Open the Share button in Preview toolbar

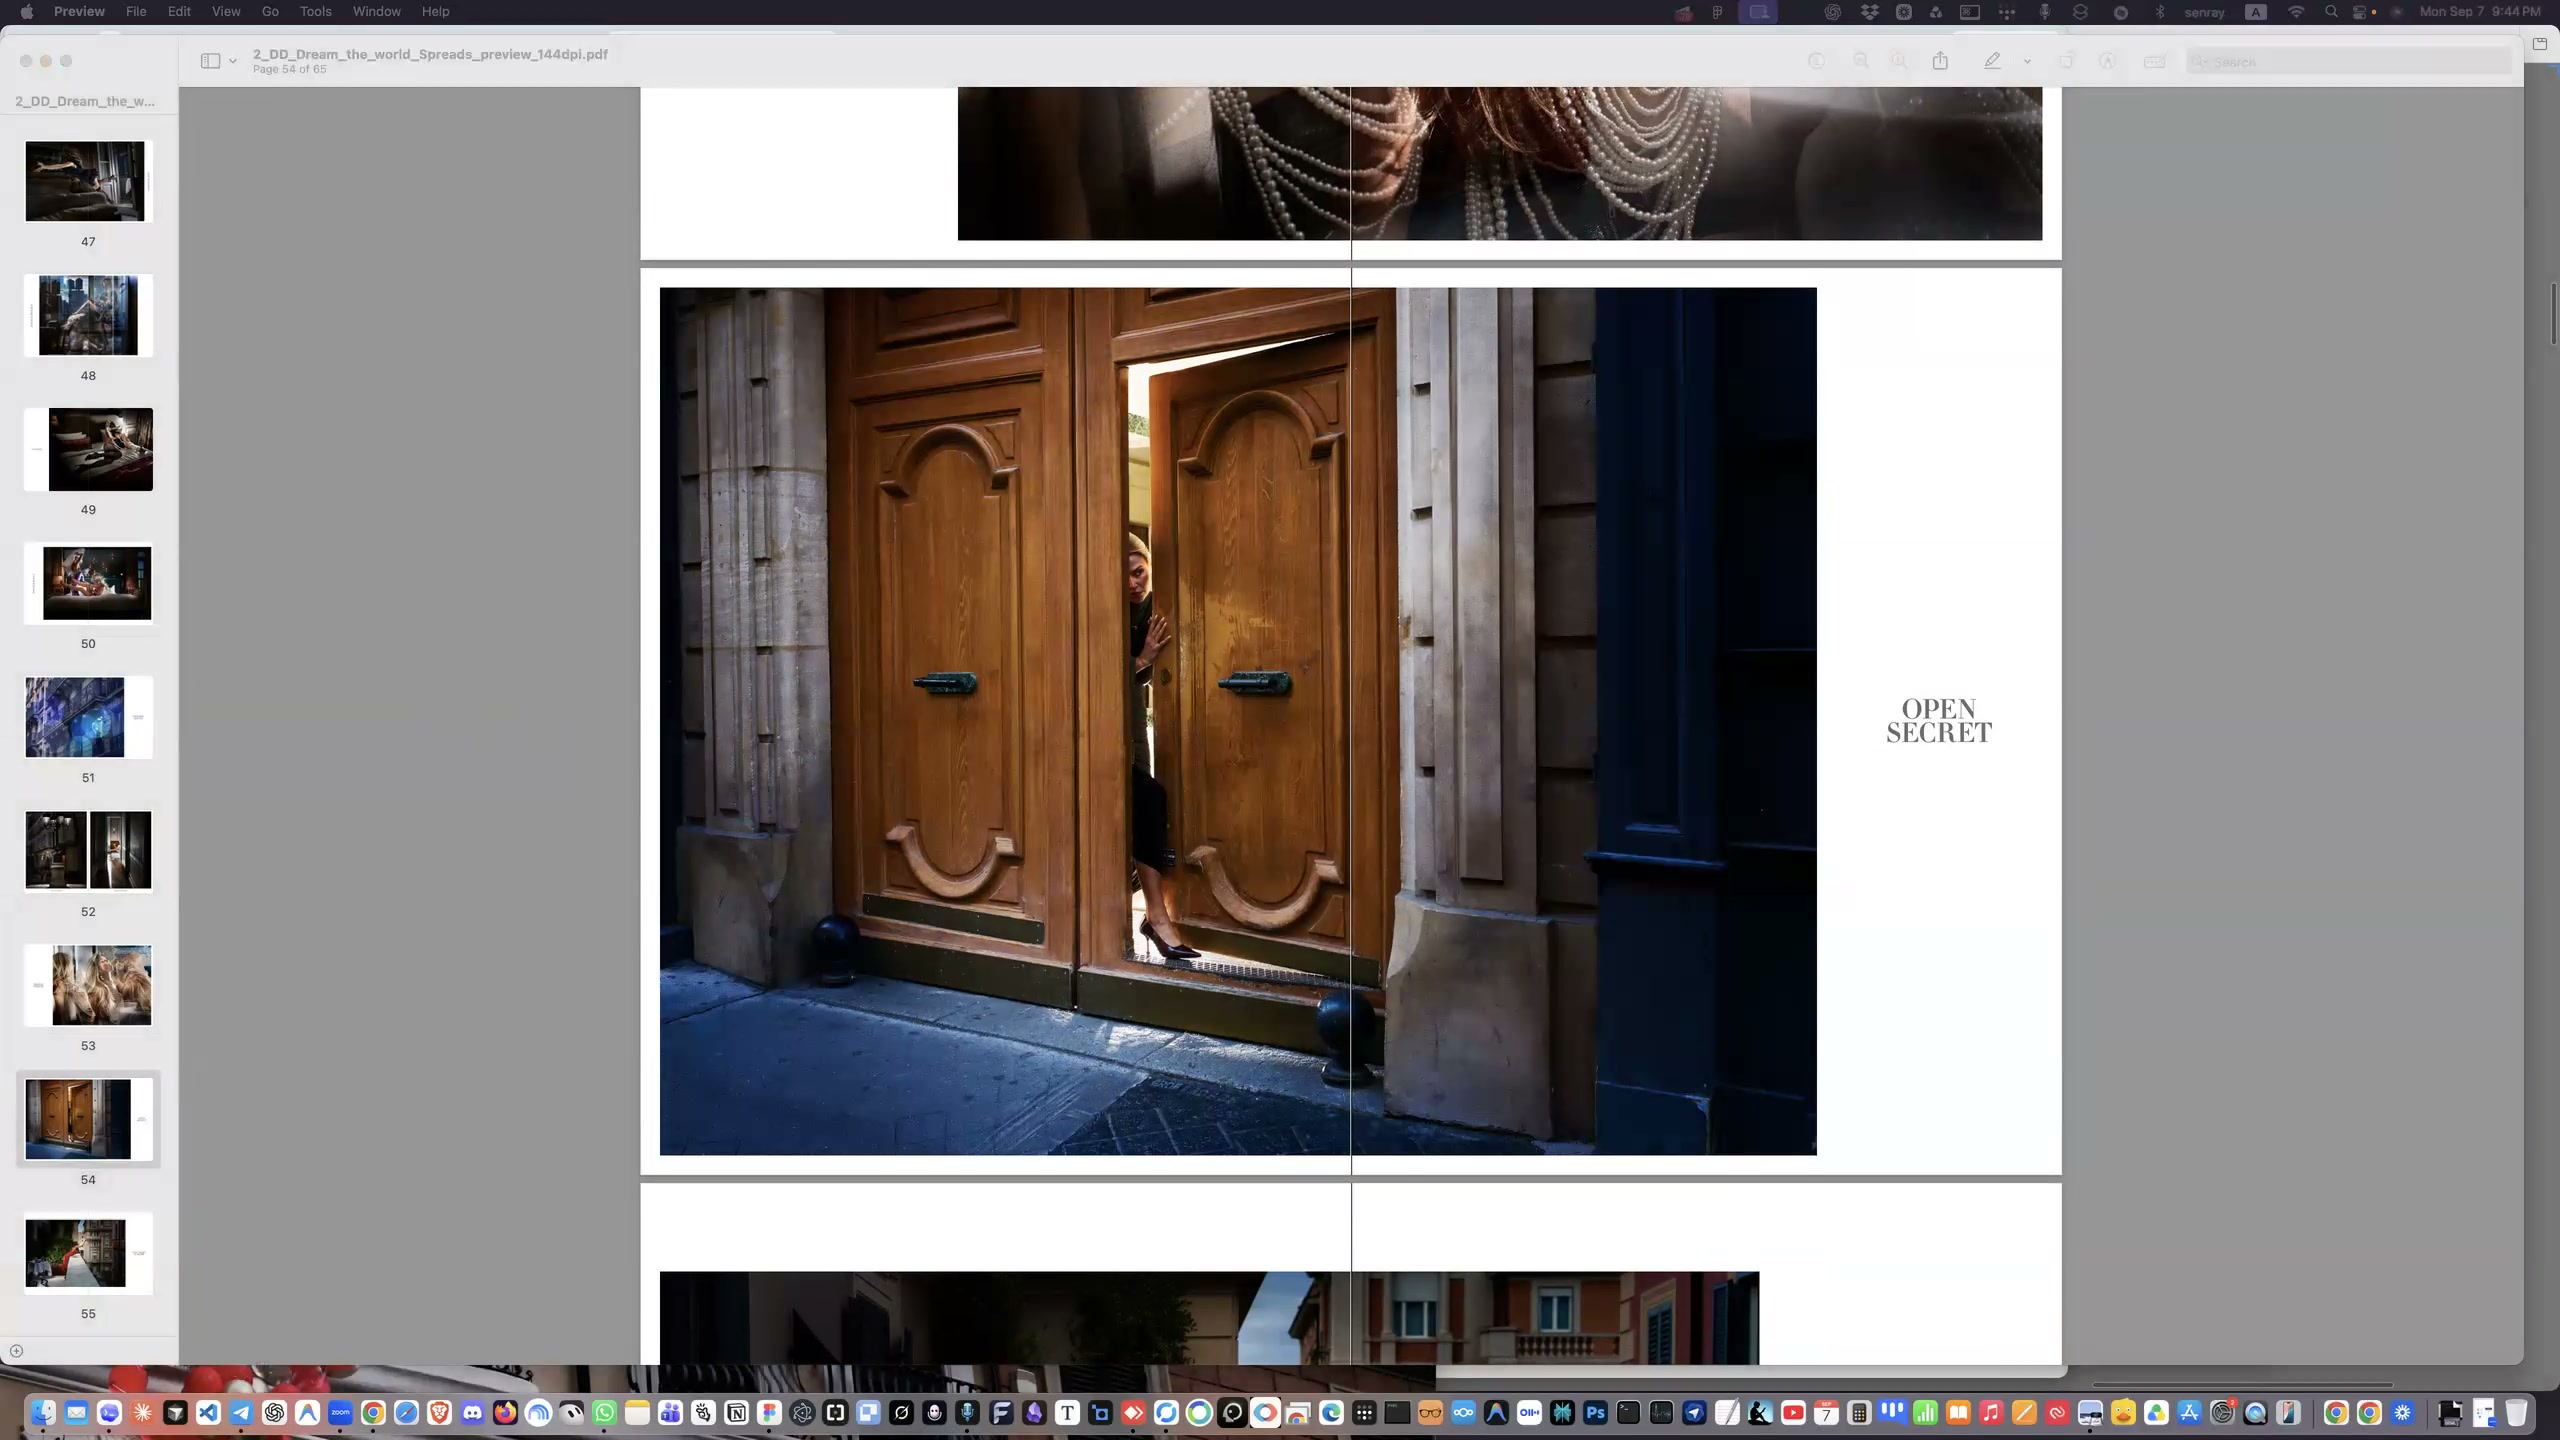(x=1940, y=61)
